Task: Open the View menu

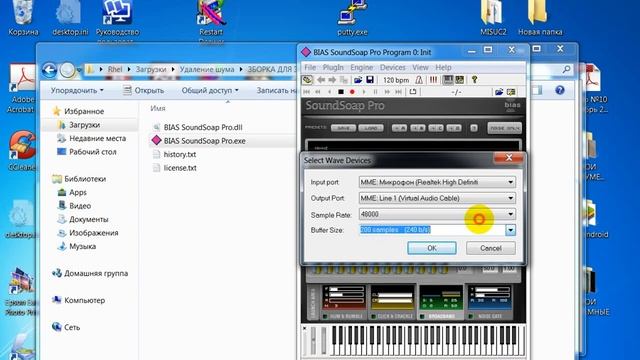Action: coord(420,67)
